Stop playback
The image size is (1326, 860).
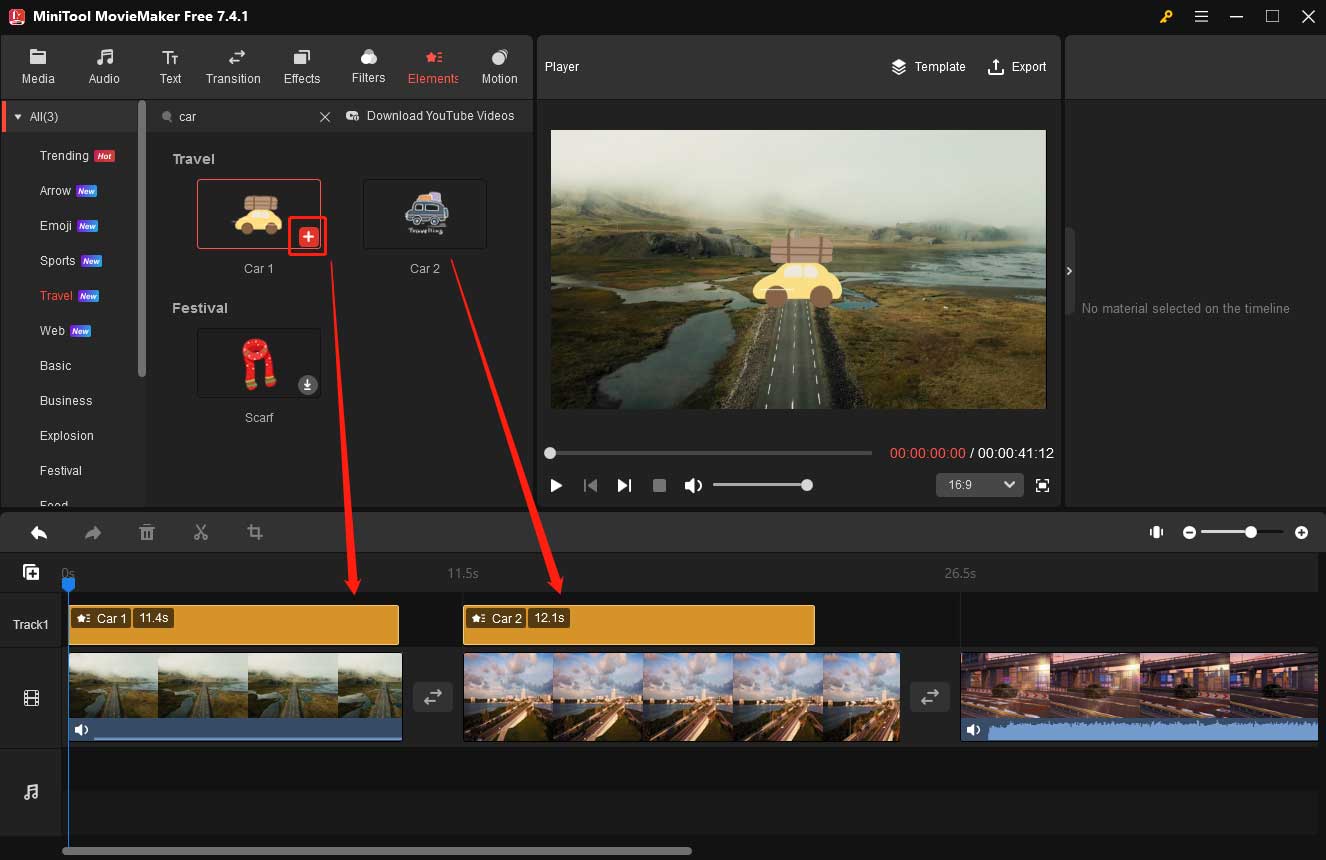coord(659,485)
